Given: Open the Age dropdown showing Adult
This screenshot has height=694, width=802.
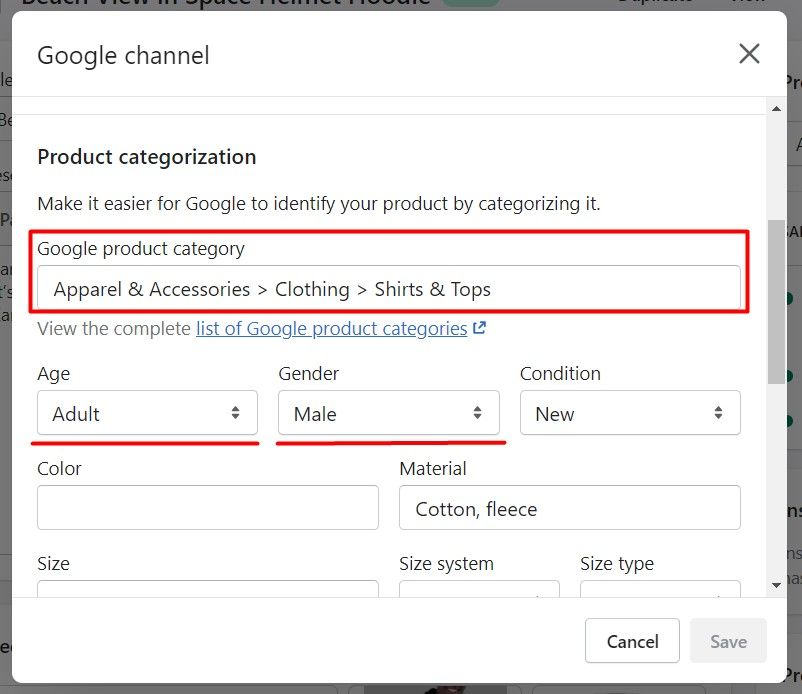Looking at the screenshot, I should click(147, 413).
